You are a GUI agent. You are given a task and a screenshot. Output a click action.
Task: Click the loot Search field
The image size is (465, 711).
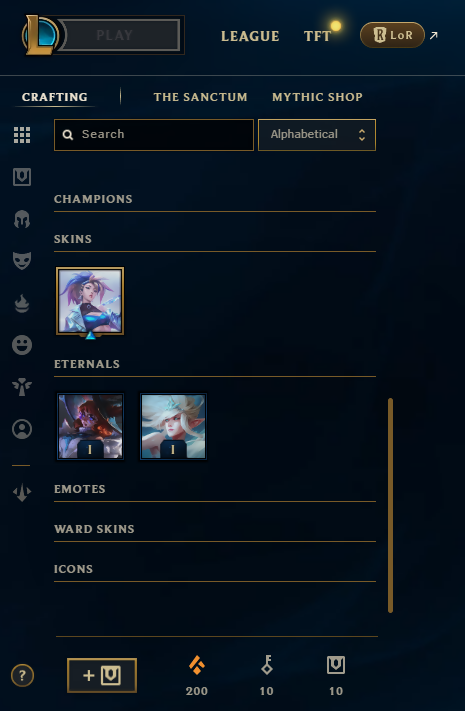point(154,135)
